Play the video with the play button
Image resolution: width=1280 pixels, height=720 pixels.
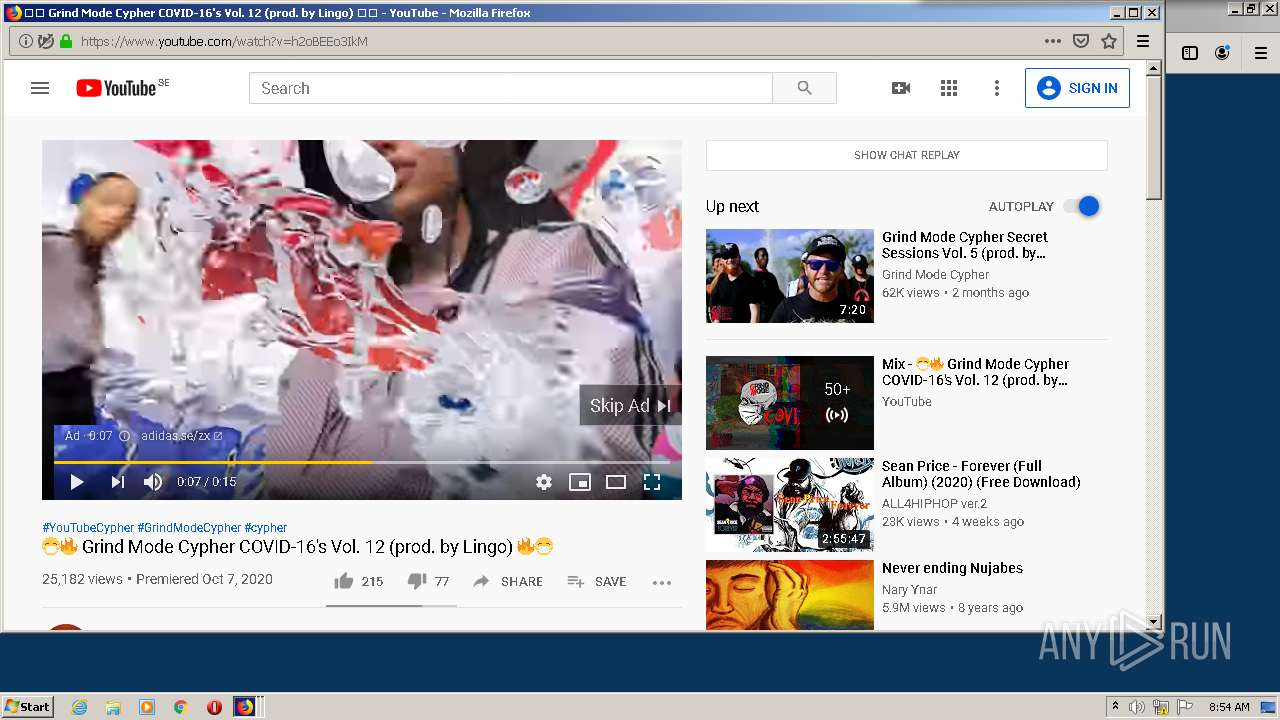pos(76,482)
